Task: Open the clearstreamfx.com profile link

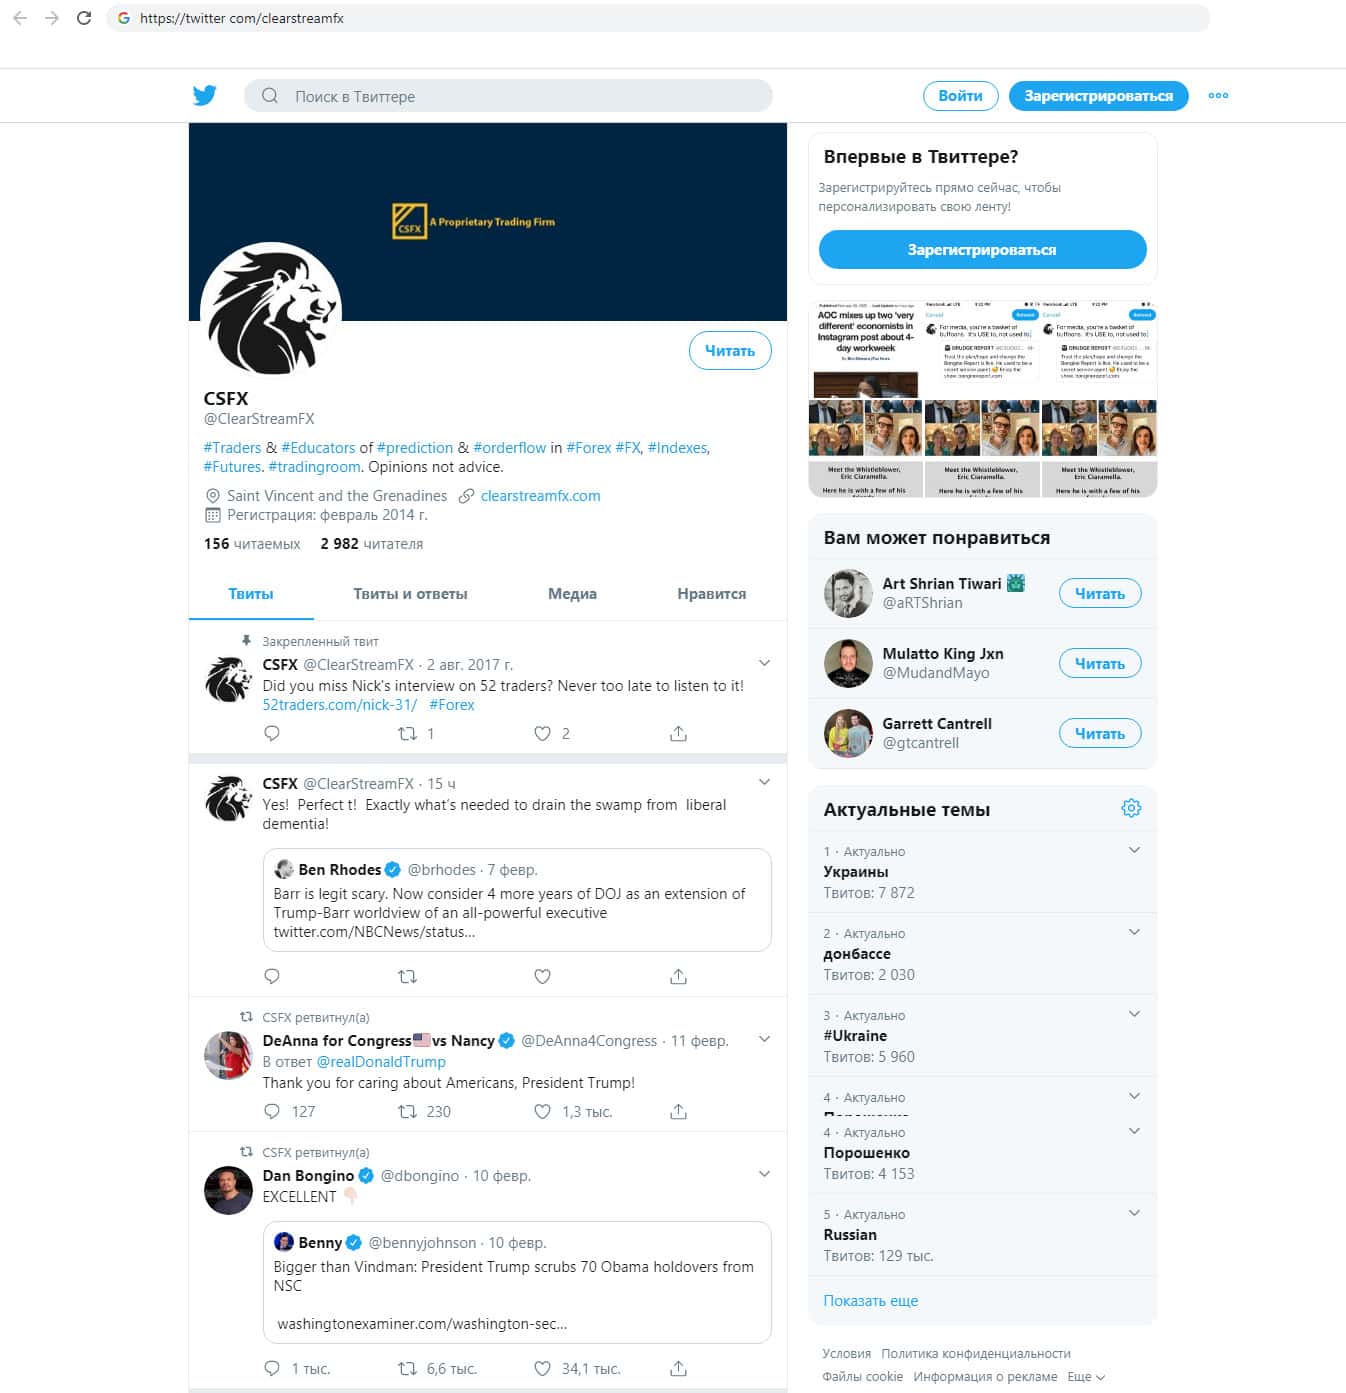Action: click(541, 496)
